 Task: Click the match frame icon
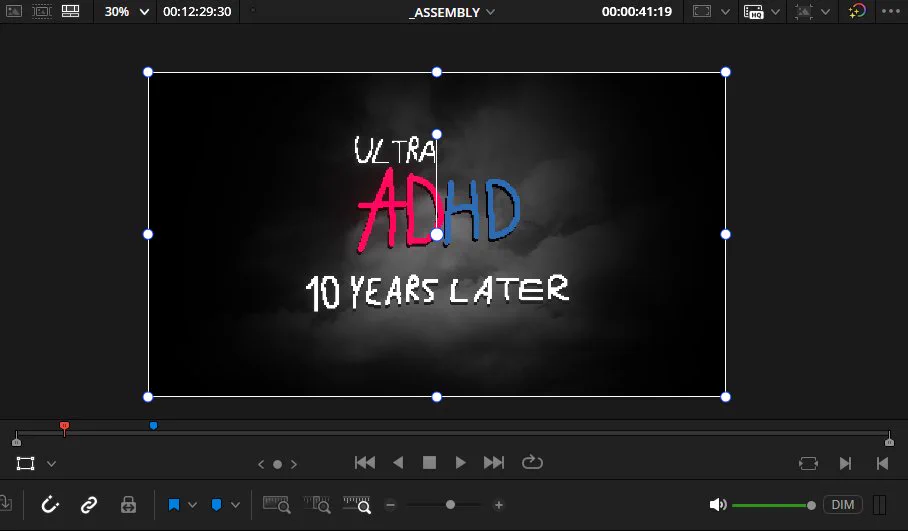(x=808, y=463)
